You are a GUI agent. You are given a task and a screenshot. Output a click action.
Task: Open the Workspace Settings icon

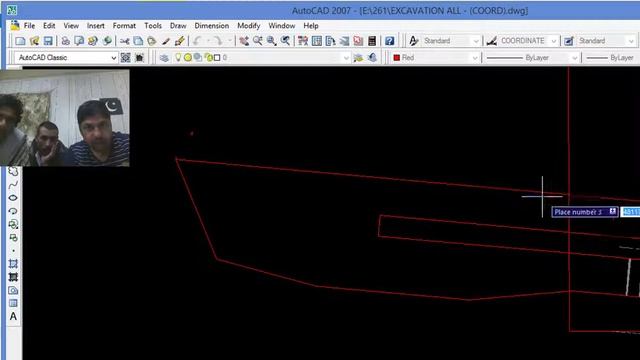point(126,58)
